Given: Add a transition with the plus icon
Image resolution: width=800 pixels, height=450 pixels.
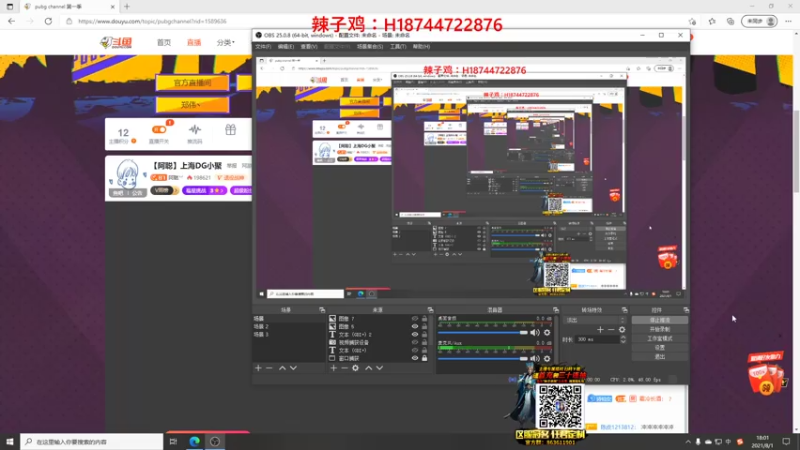Looking at the screenshot, I should click(x=600, y=330).
